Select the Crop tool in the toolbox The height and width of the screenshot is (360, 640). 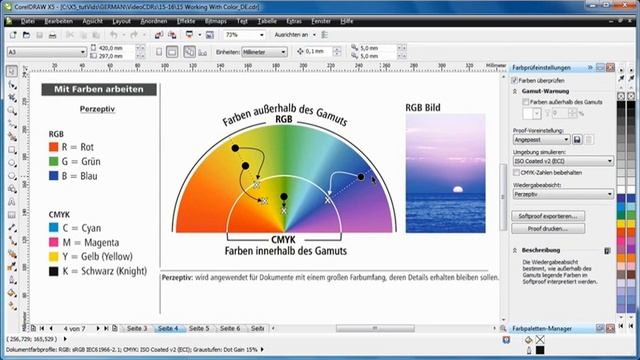coord(12,98)
